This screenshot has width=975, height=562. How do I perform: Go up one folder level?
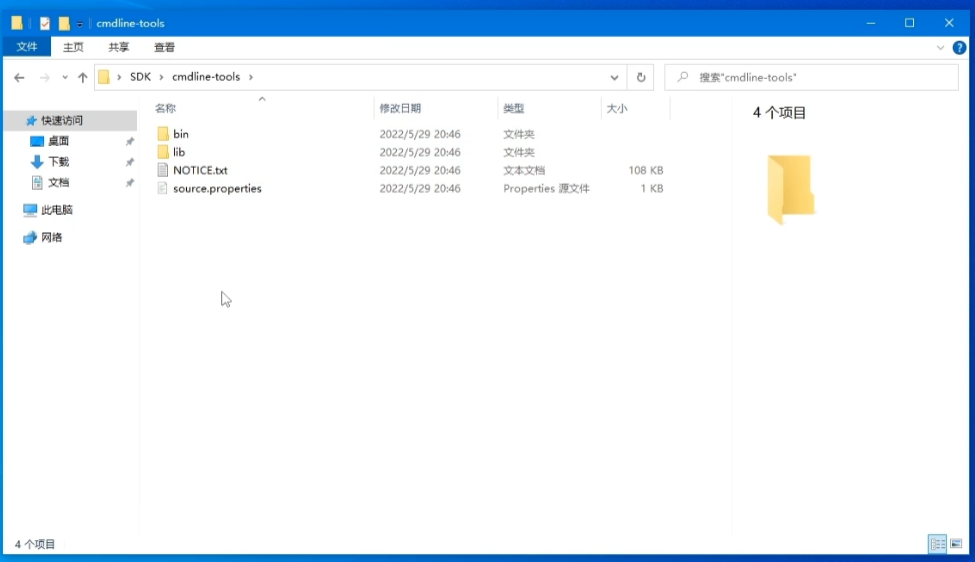pos(83,78)
